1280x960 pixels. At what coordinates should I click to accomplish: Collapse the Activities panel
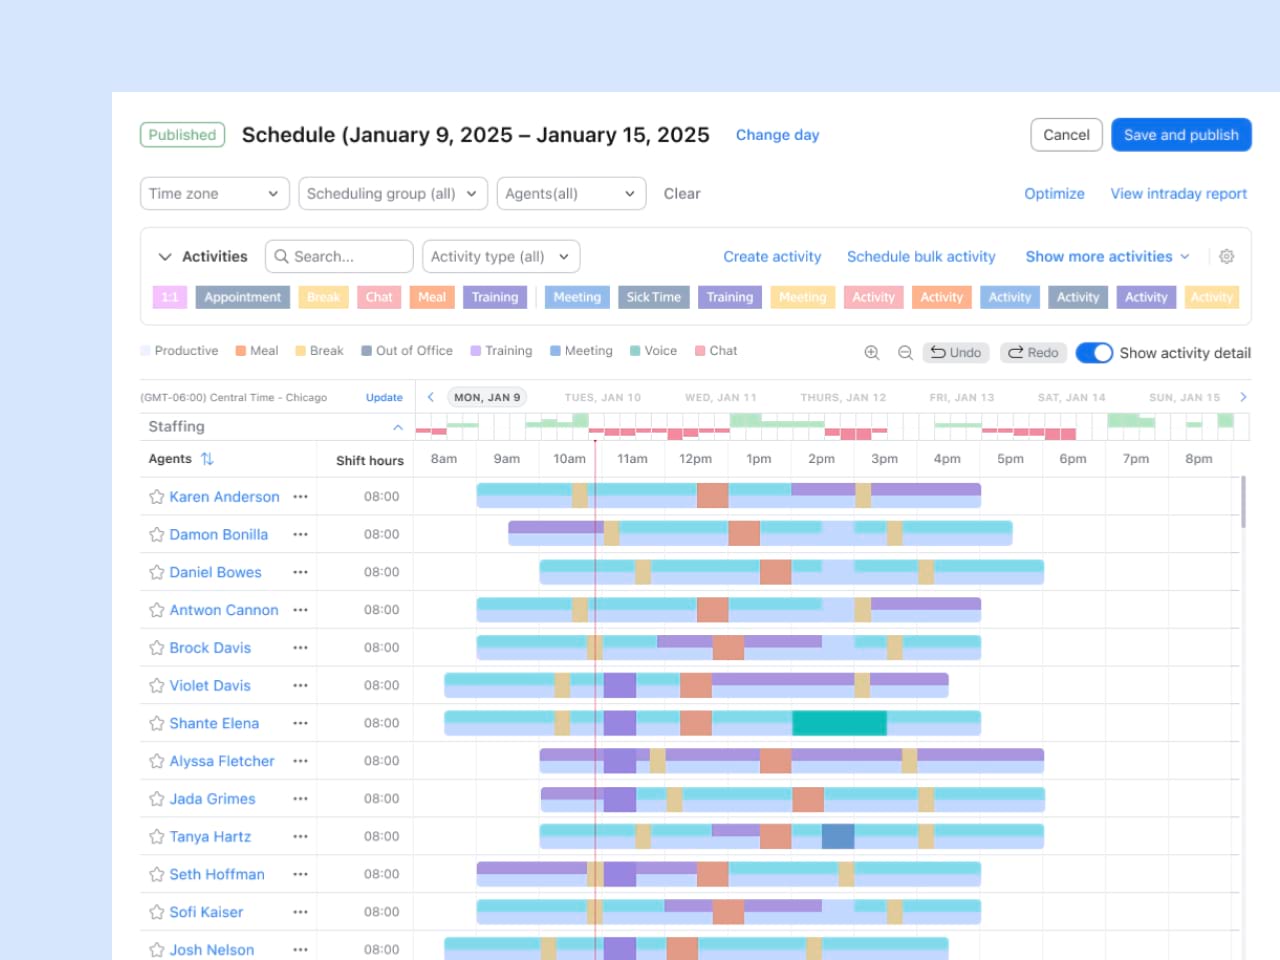tap(165, 257)
